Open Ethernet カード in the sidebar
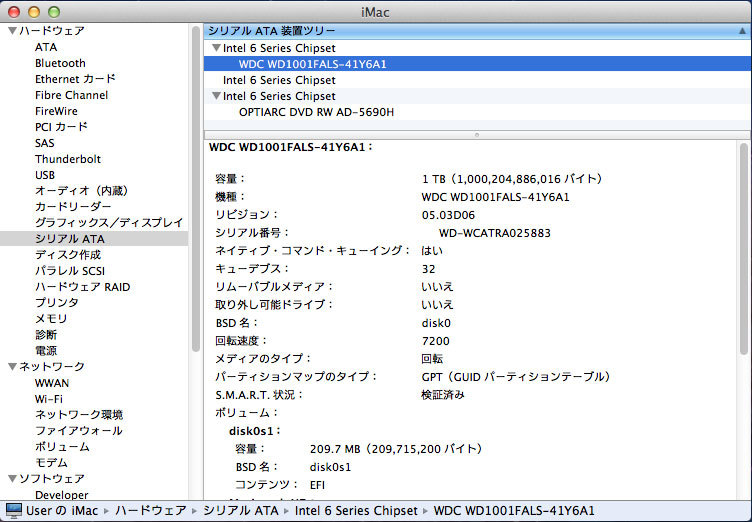Viewport: 752px width, 522px height. (75, 79)
